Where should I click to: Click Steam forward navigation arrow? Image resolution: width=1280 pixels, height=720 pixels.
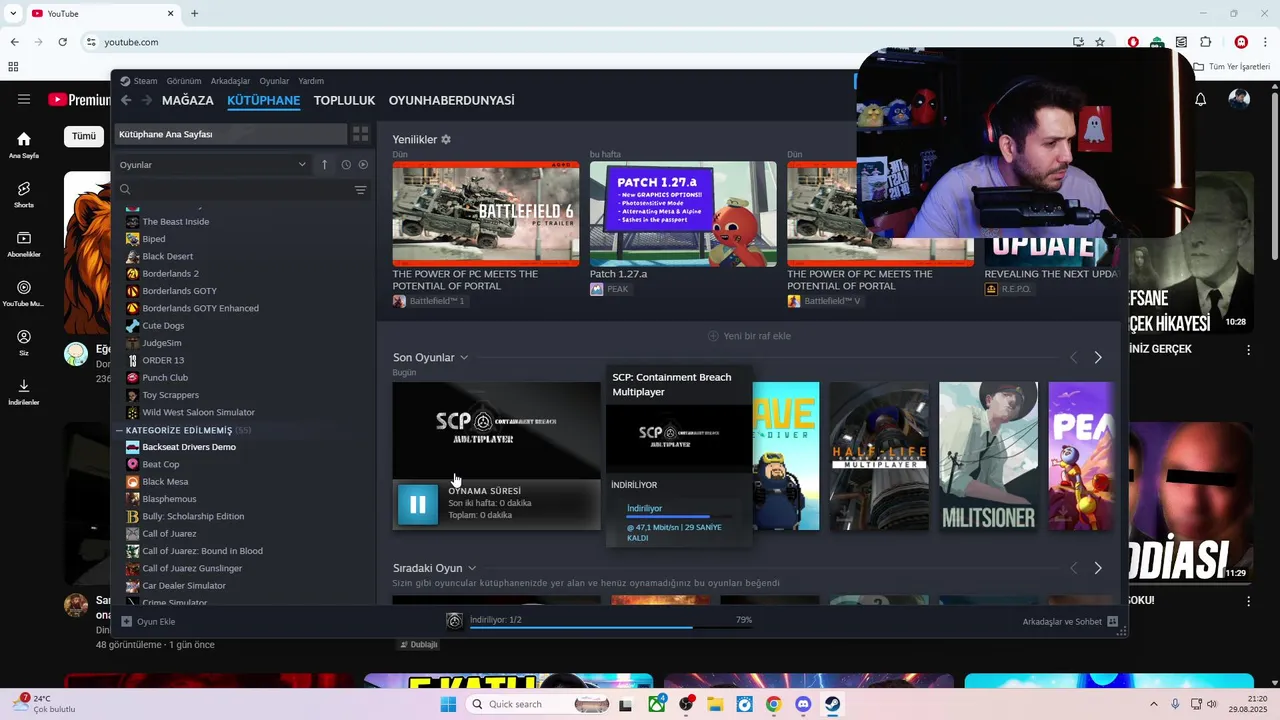click(x=147, y=100)
